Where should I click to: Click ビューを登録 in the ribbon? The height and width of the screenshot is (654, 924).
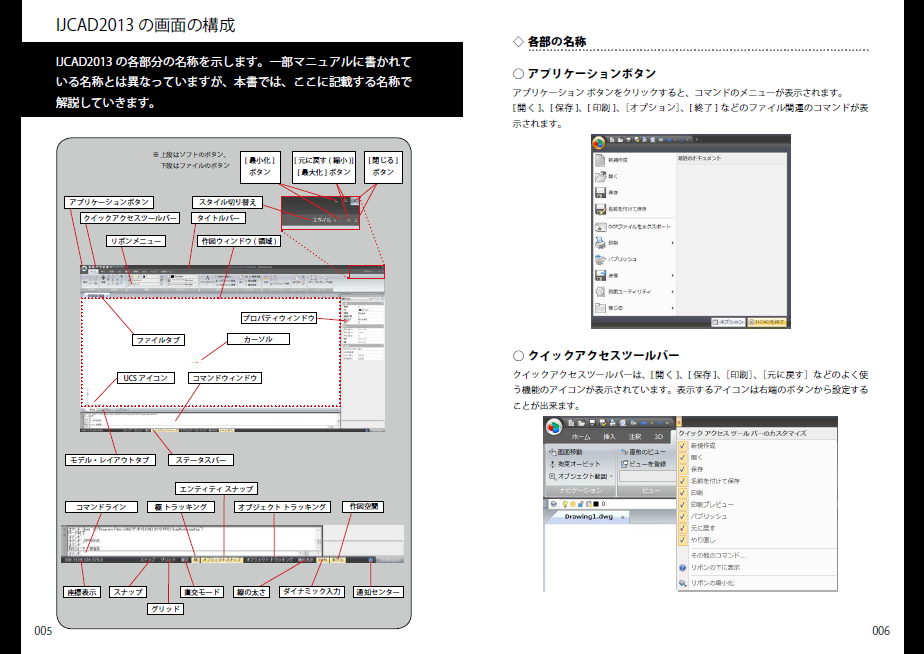[643, 464]
